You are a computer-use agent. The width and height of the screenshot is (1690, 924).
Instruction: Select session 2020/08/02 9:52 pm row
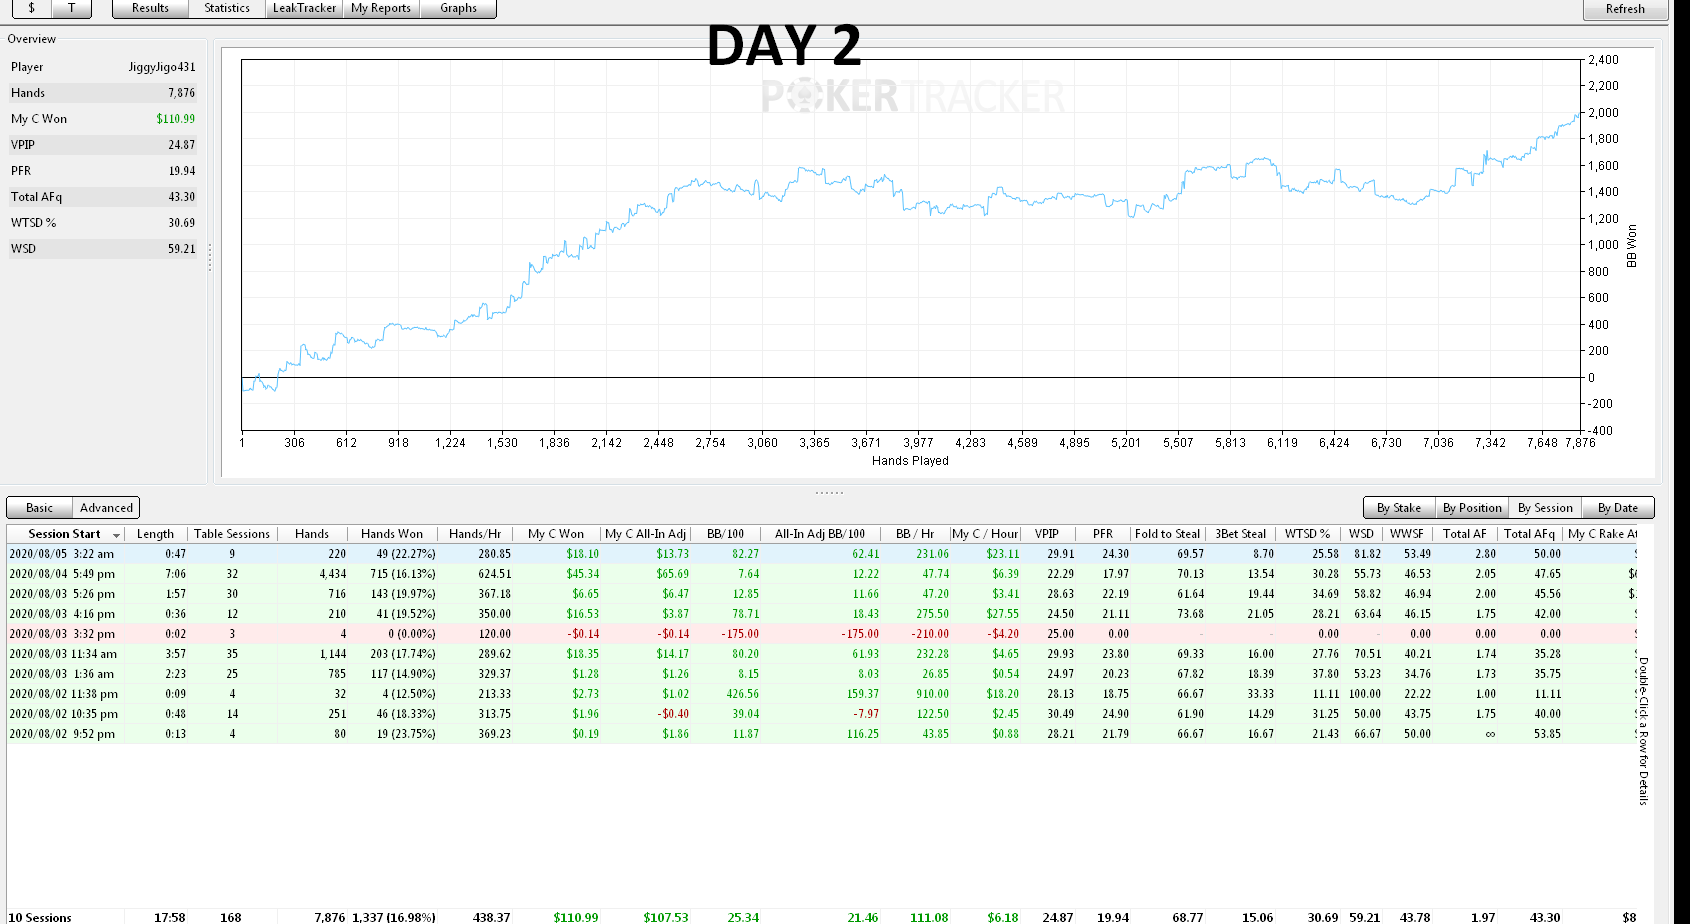coord(822,733)
